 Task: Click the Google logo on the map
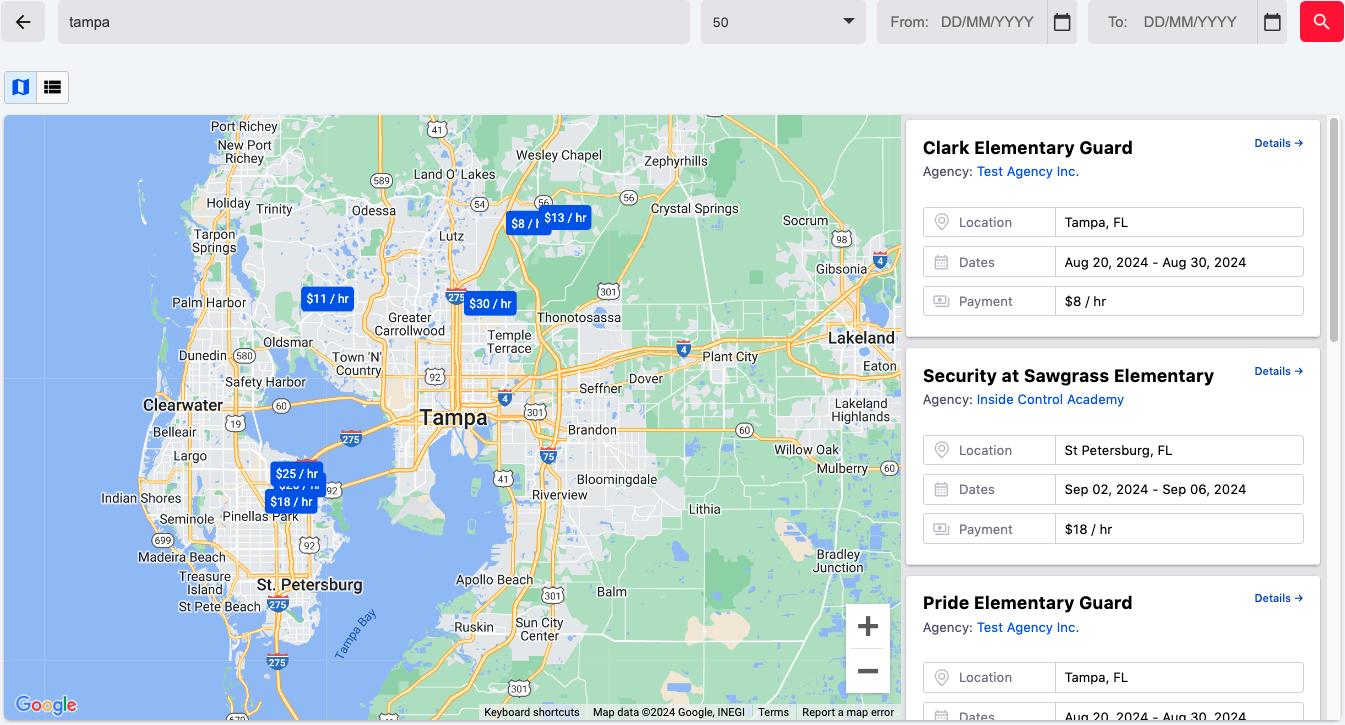tap(46, 705)
